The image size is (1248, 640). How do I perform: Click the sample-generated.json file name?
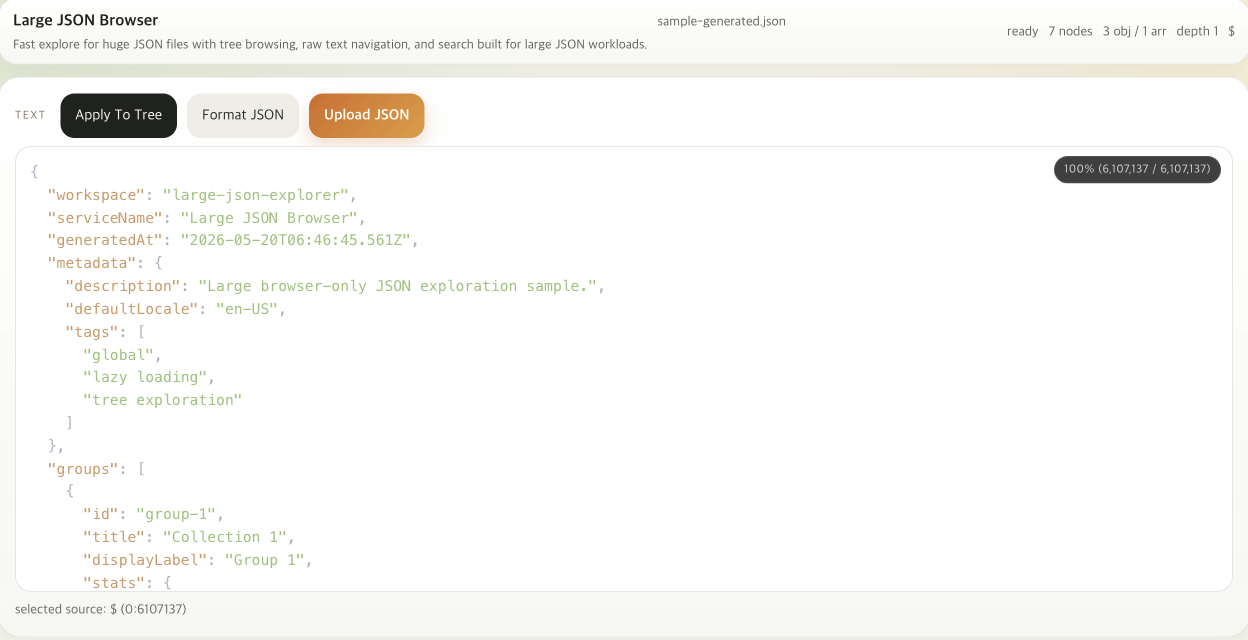coord(721,21)
